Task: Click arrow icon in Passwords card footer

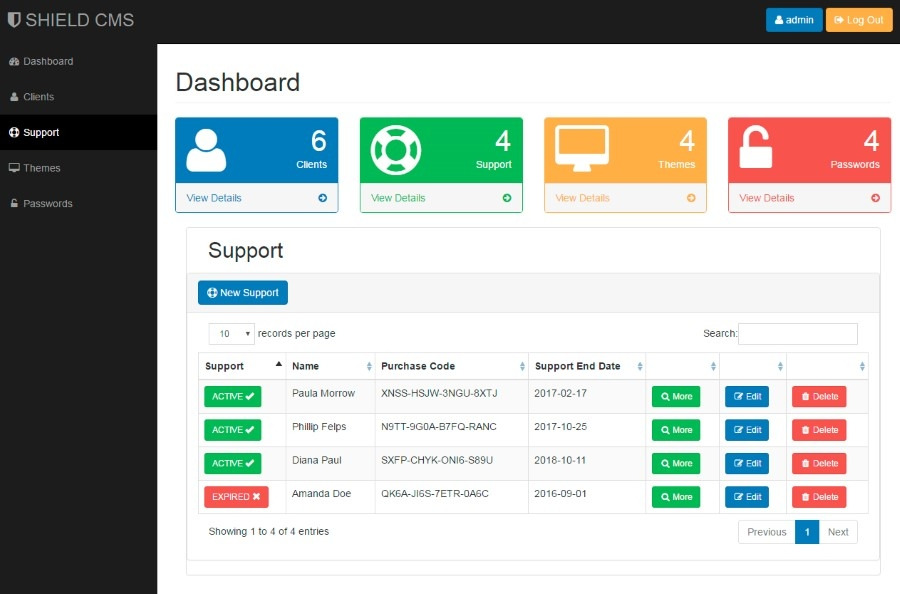Action: pyautogui.click(x=875, y=198)
